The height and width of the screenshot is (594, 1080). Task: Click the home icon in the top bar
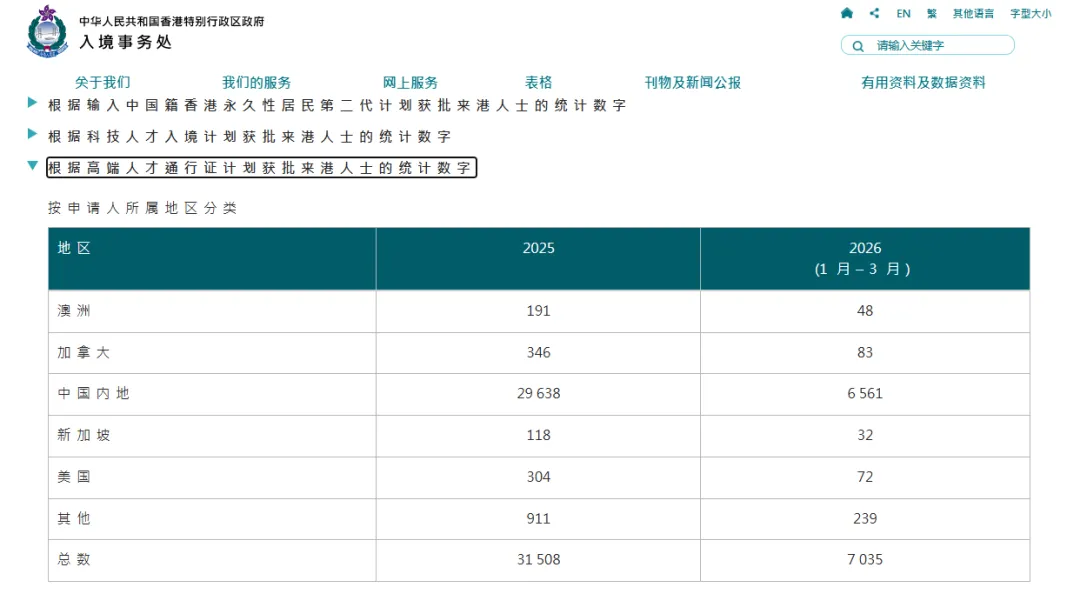click(x=847, y=13)
